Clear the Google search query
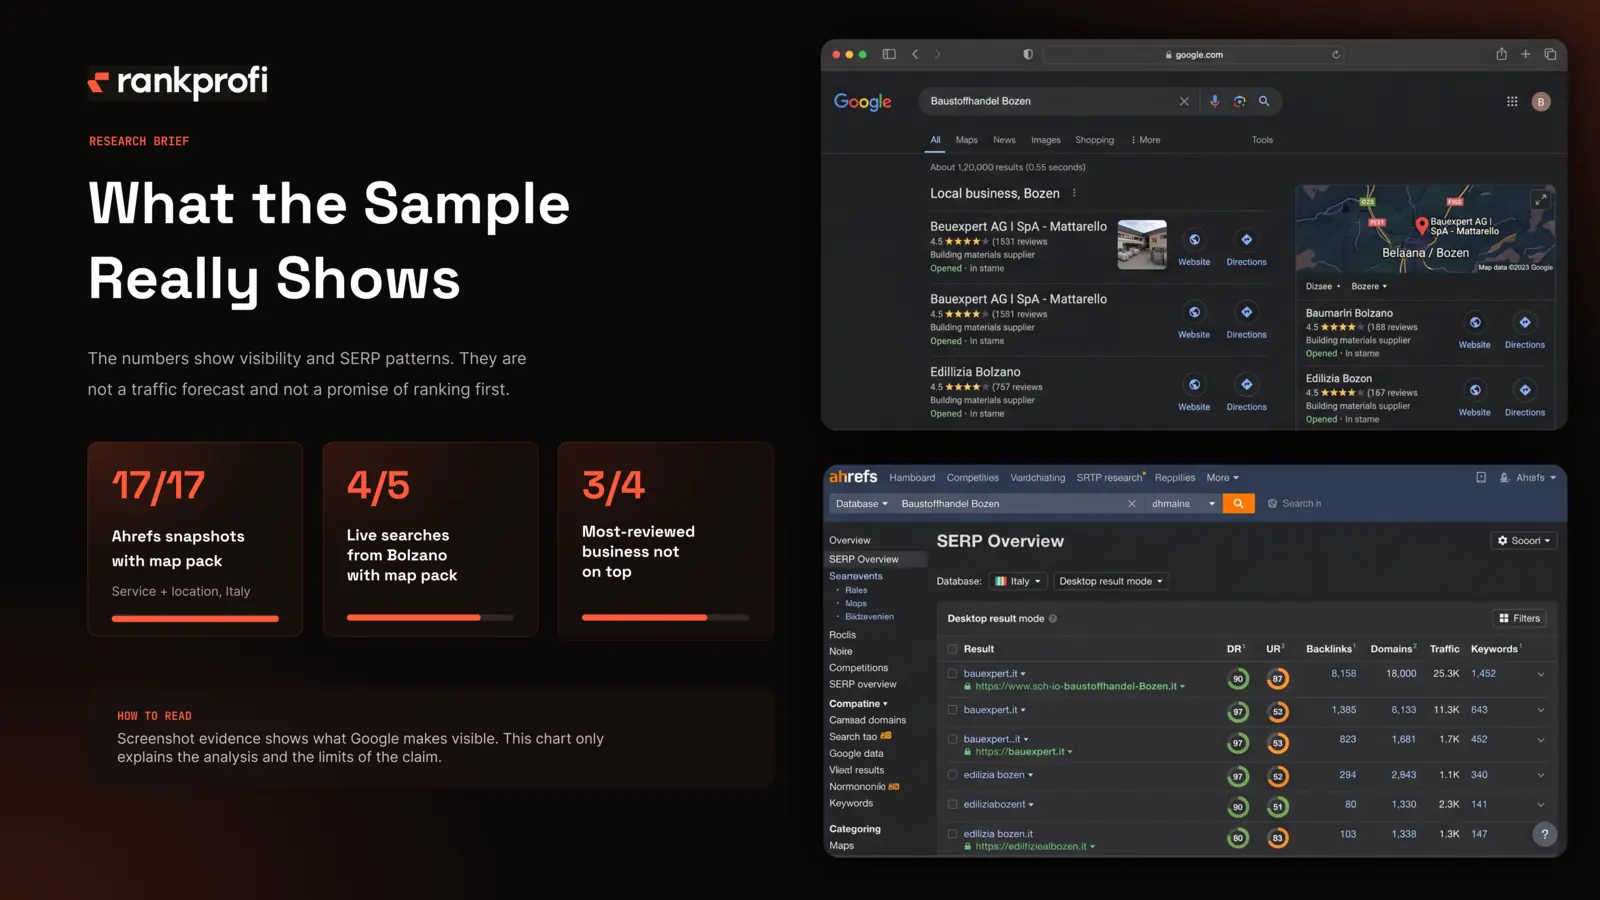Viewport: 1600px width, 900px height. [1184, 101]
